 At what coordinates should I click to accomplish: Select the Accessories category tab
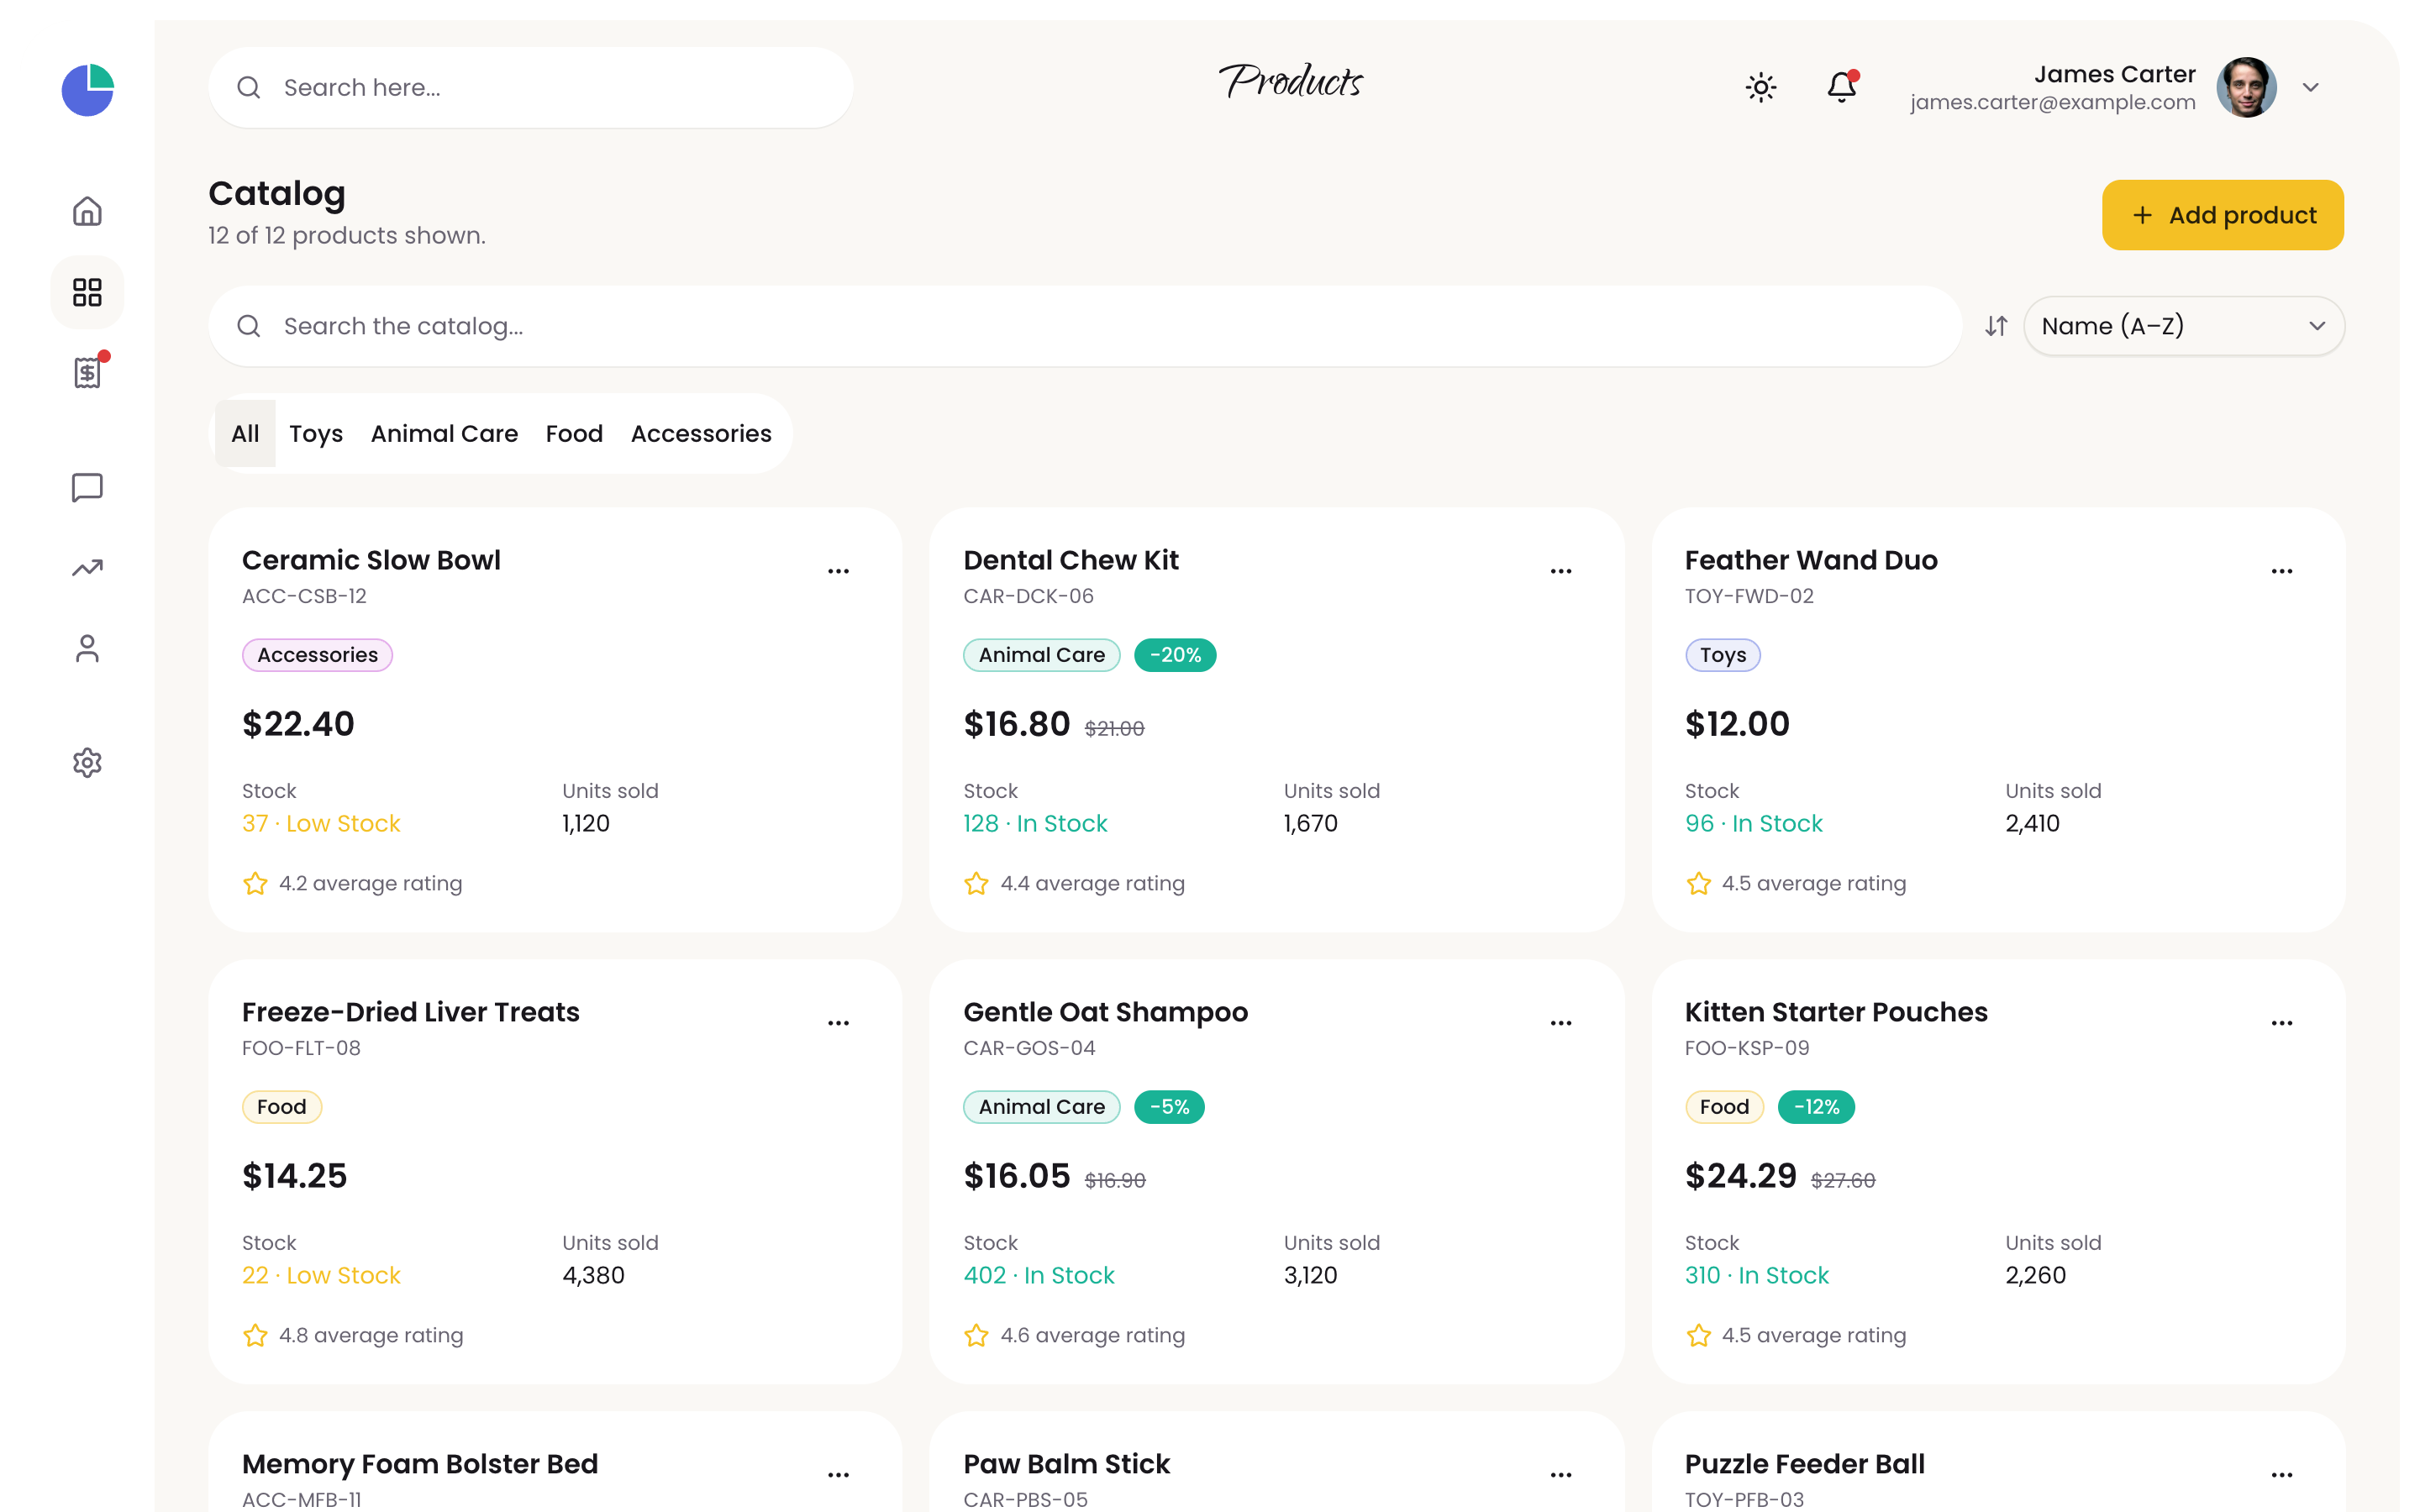[701, 433]
